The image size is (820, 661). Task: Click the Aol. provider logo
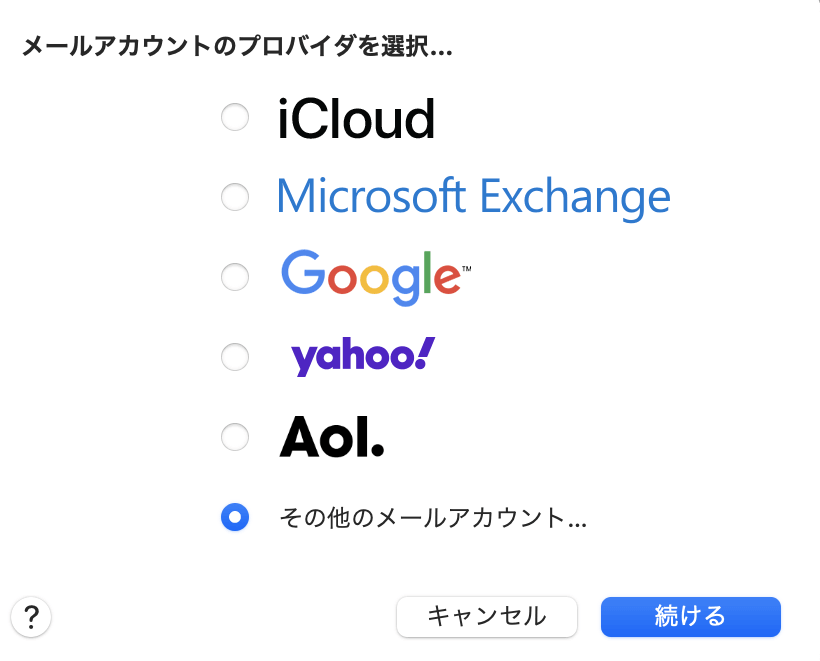coord(331,437)
